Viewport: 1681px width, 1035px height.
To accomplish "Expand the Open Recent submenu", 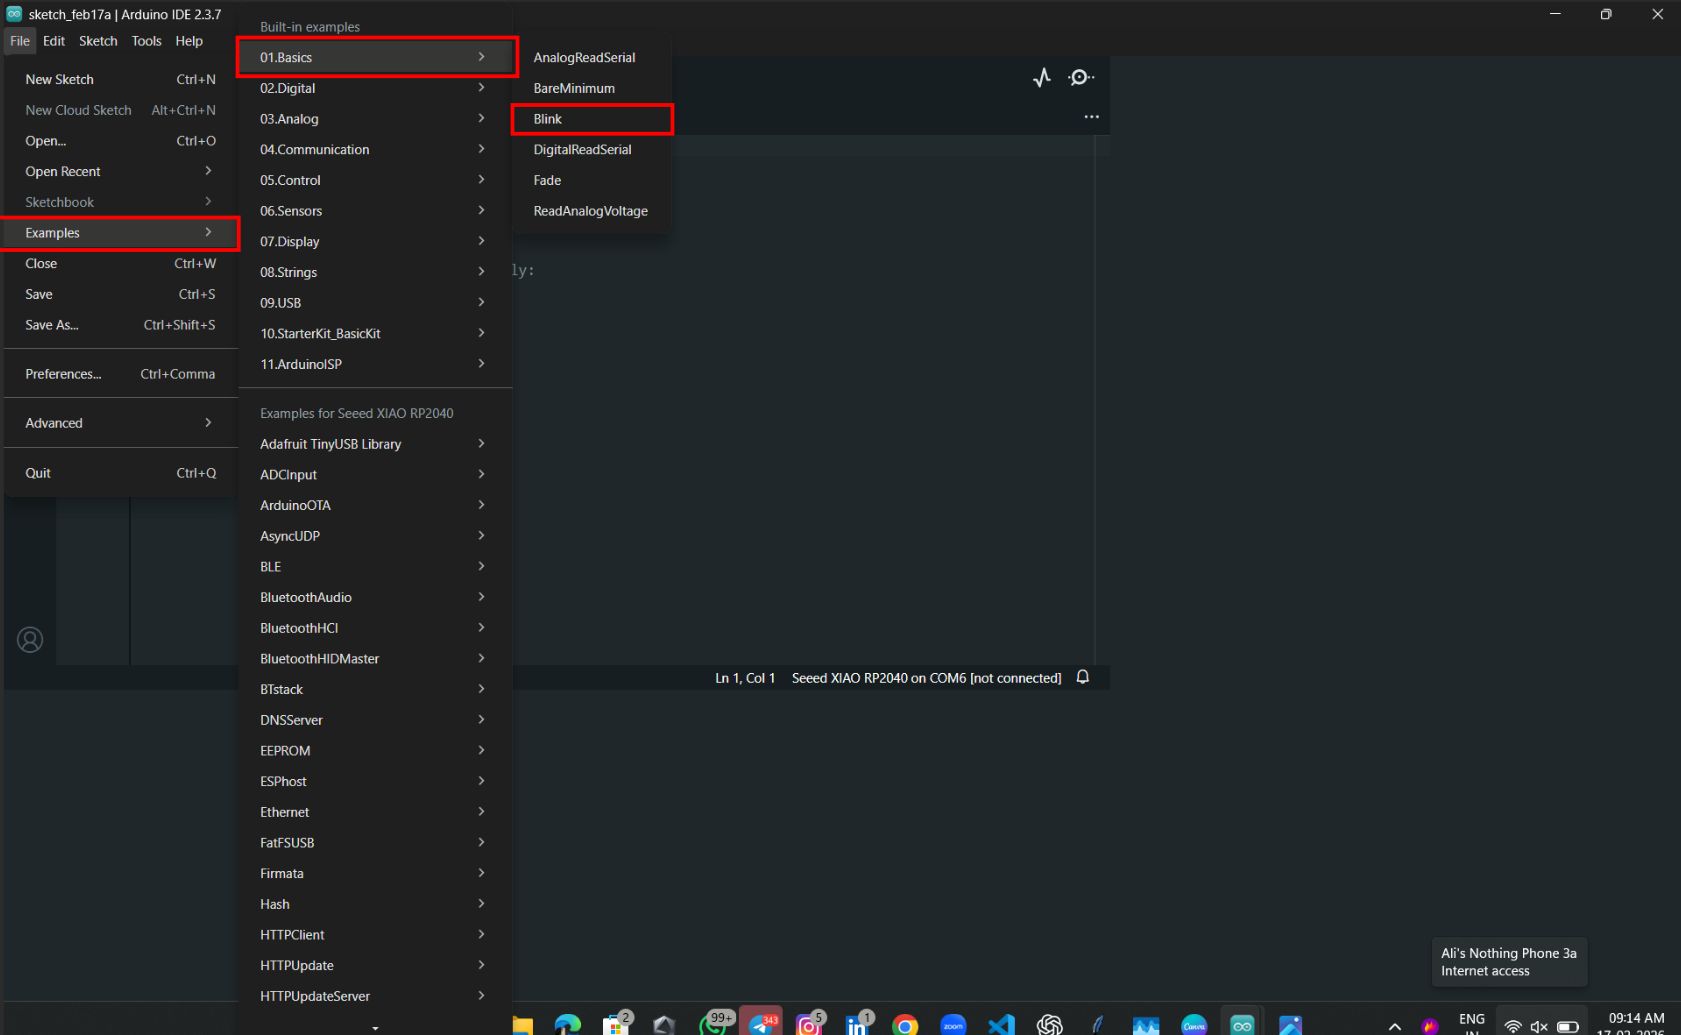I will (x=120, y=172).
